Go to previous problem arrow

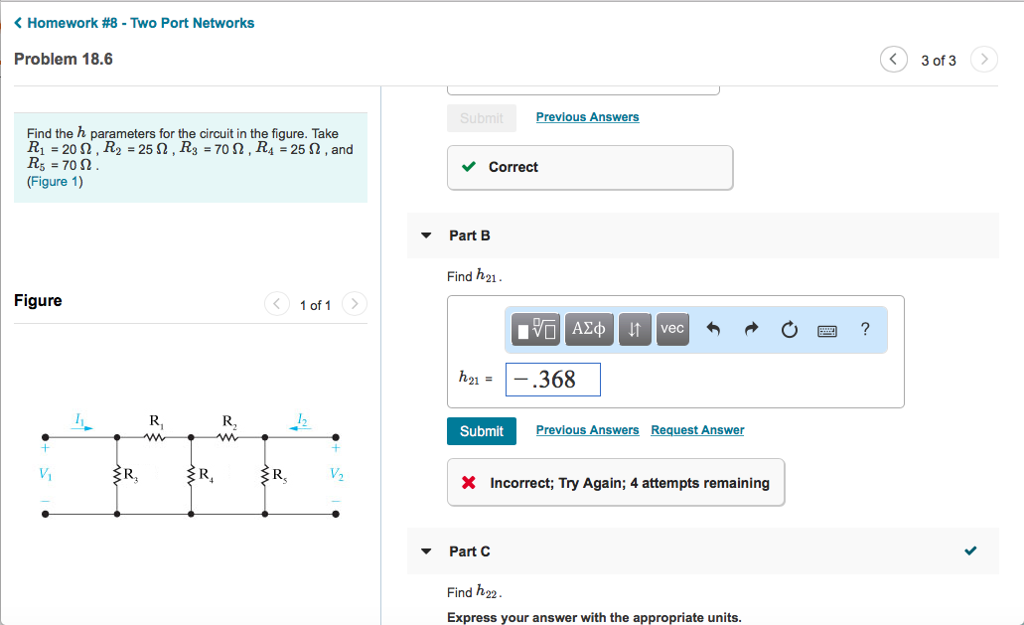893,60
